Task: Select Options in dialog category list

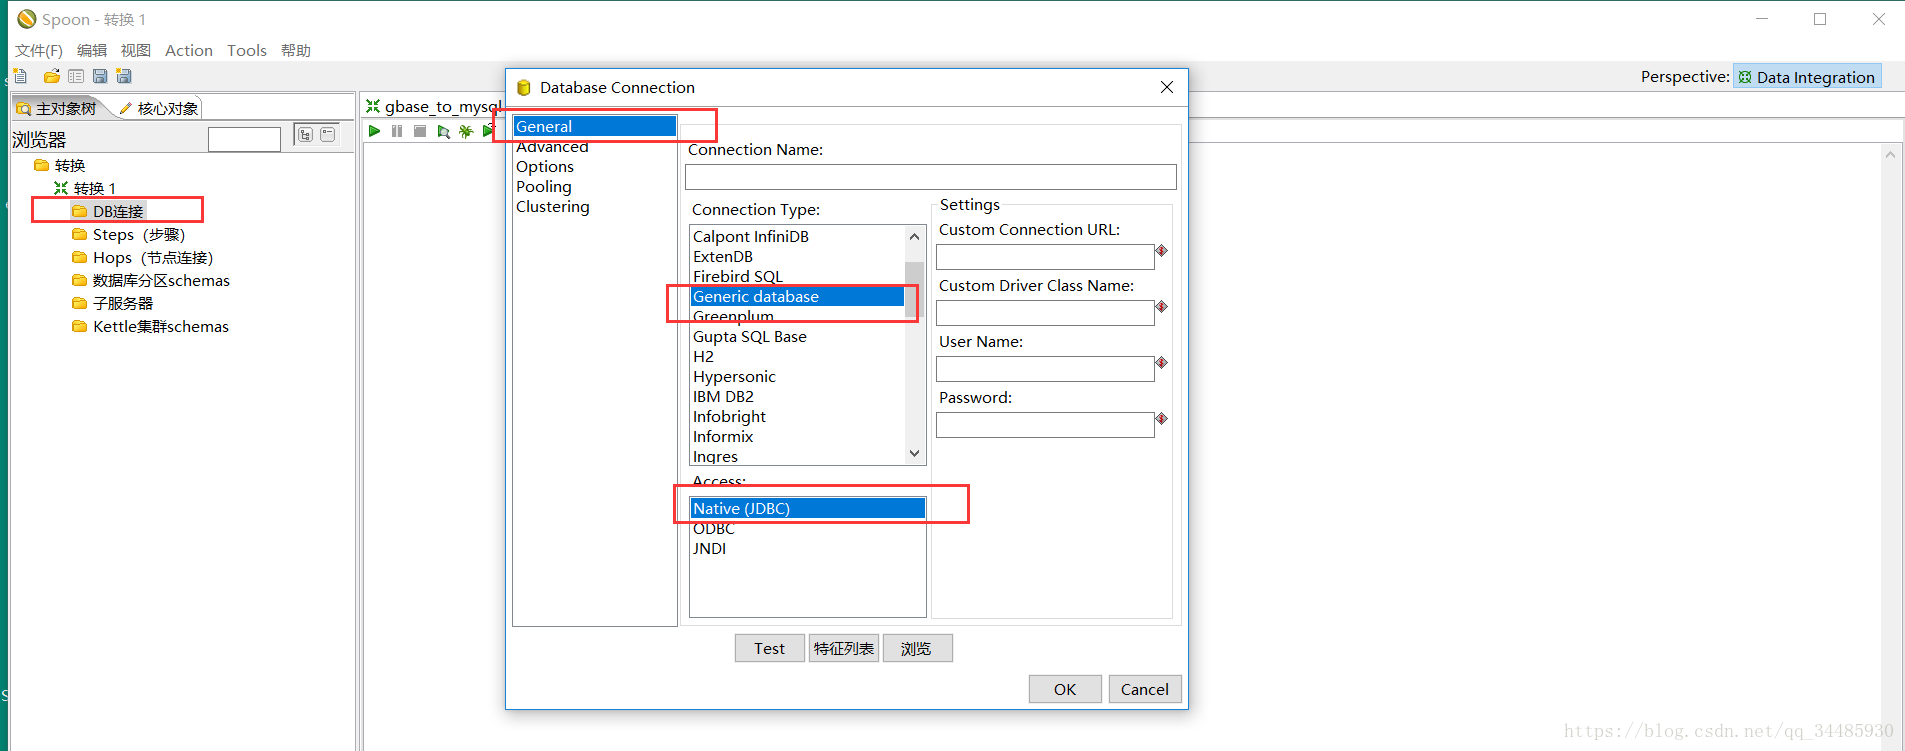Action: [545, 166]
